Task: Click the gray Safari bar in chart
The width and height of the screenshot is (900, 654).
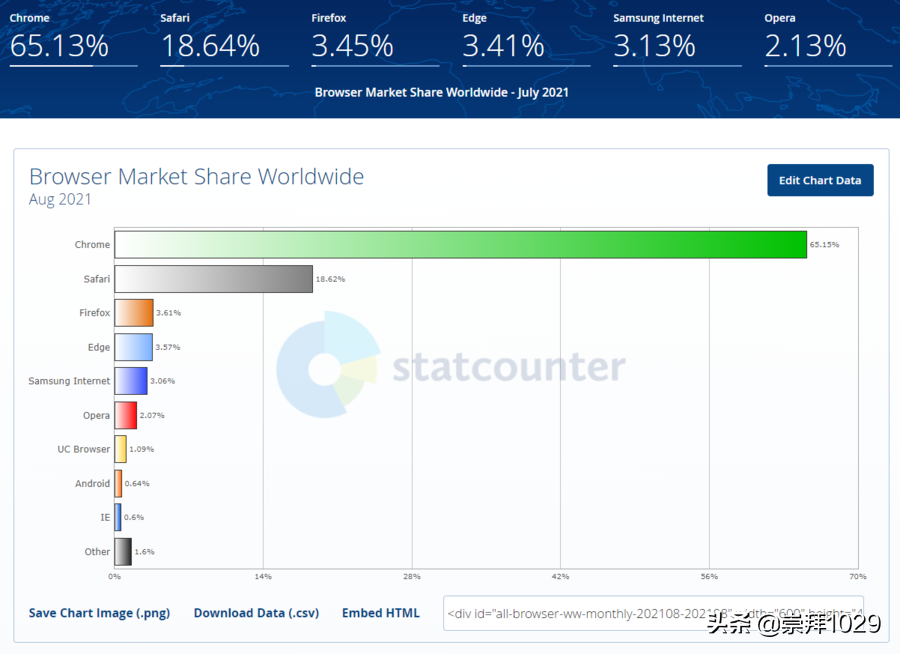Action: point(214,279)
